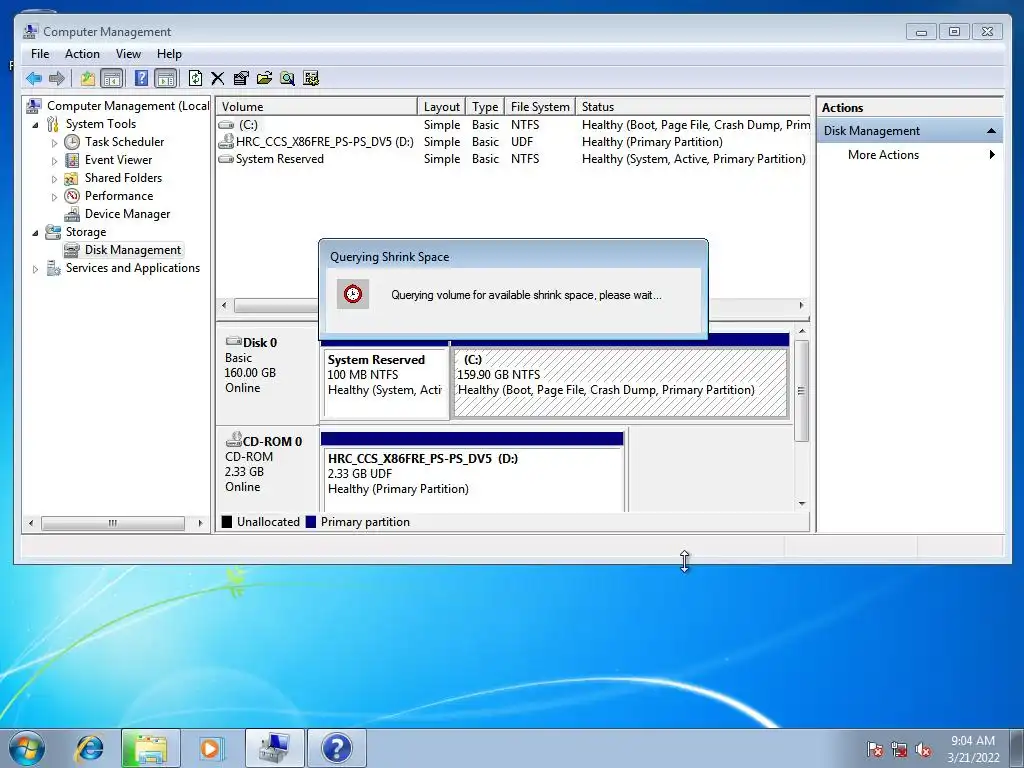Click the File System column header
This screenshot has width=1024, height=768.
tap(540, 106)
